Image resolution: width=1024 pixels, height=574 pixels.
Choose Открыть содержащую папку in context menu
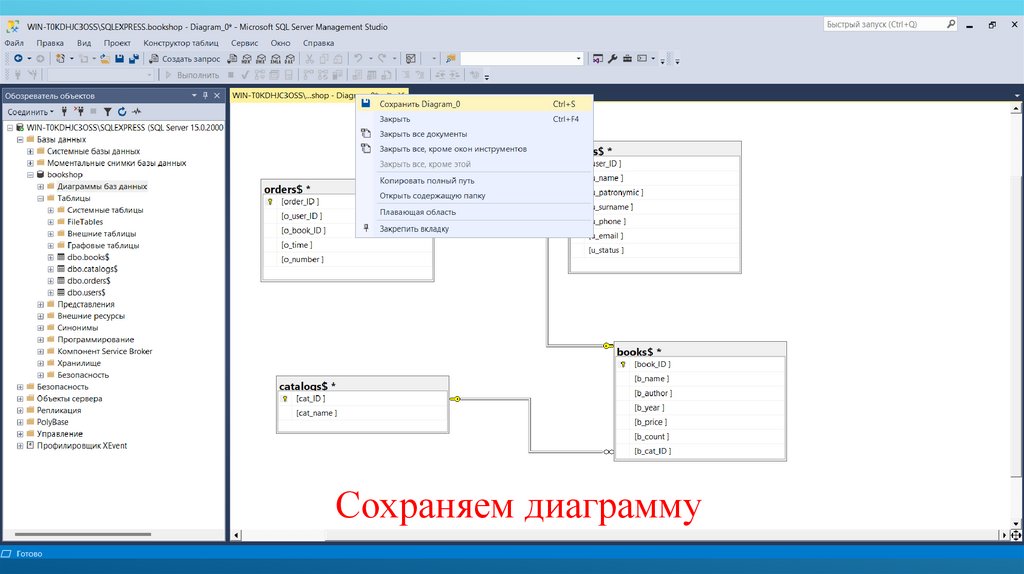[474, 196]
